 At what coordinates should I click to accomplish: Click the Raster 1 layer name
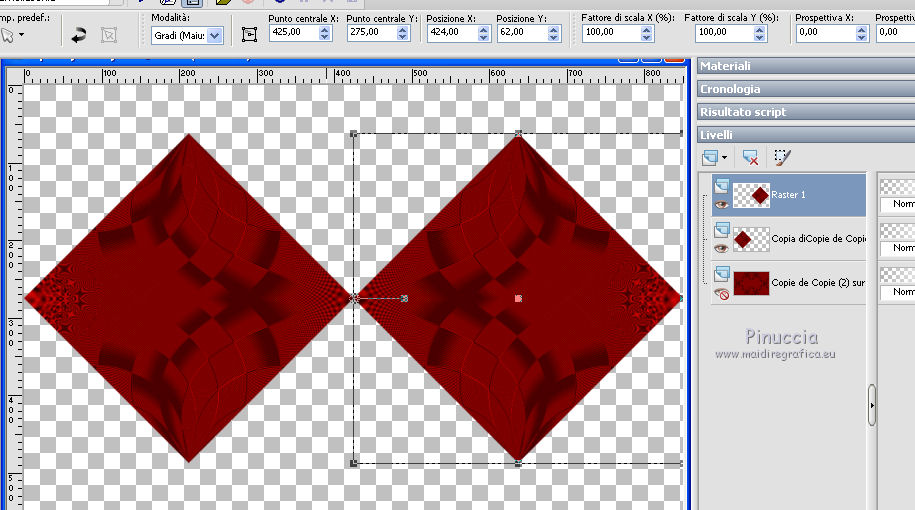pyautogui.click(x=788, y=195)
